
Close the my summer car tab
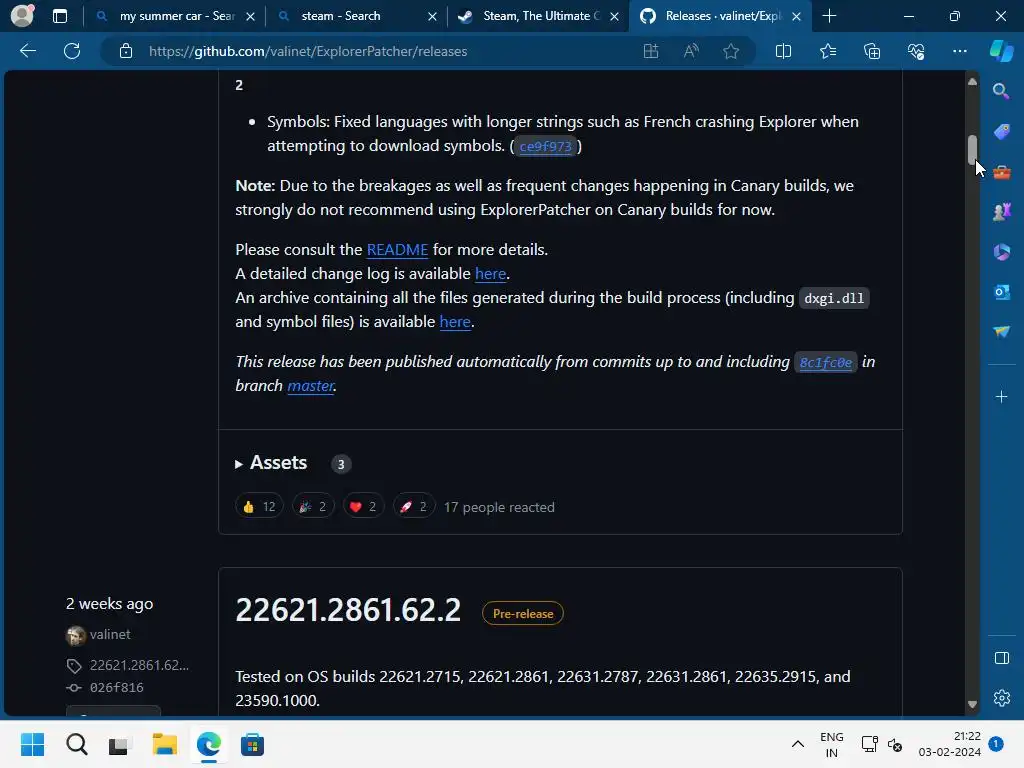250,16
